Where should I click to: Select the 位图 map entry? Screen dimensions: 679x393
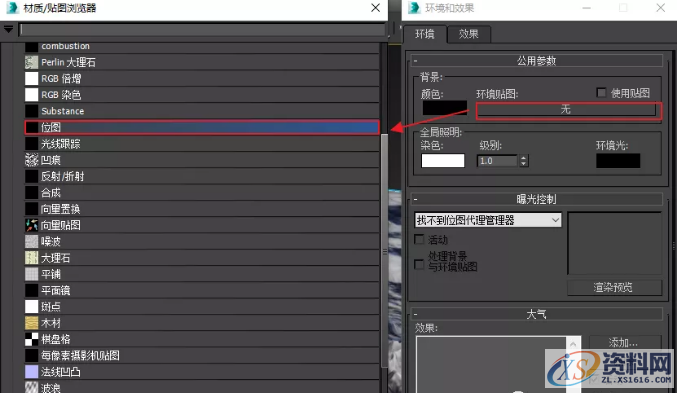(202, 127)
